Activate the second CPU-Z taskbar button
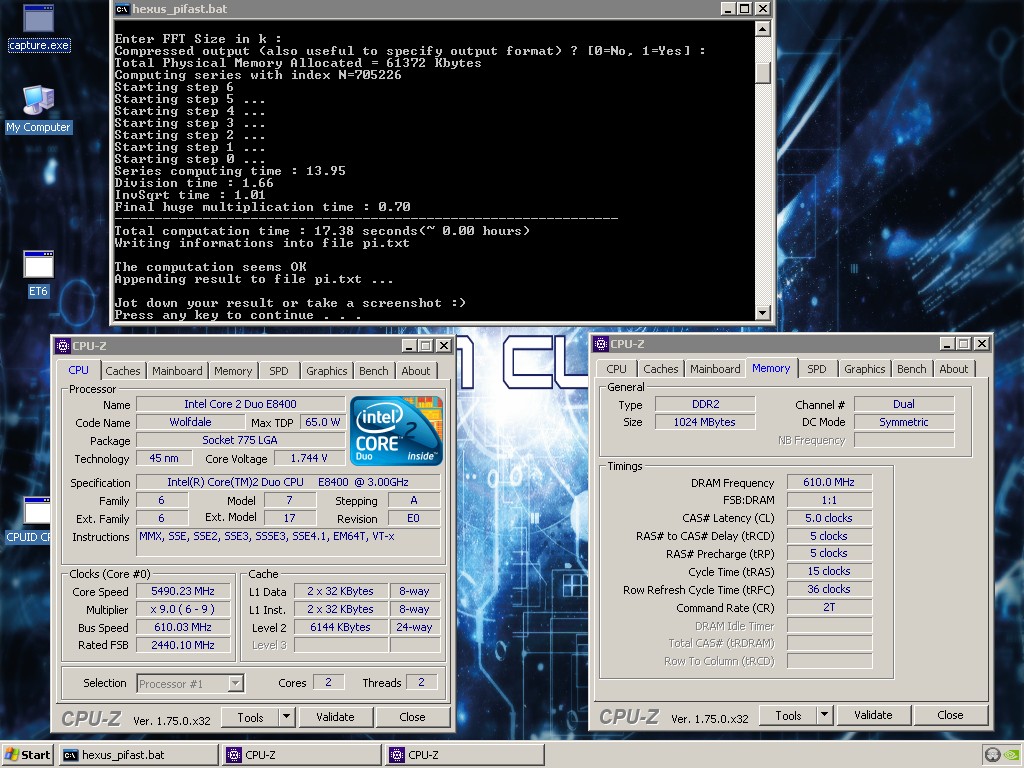1024x768 pixels. coord(465,755)
